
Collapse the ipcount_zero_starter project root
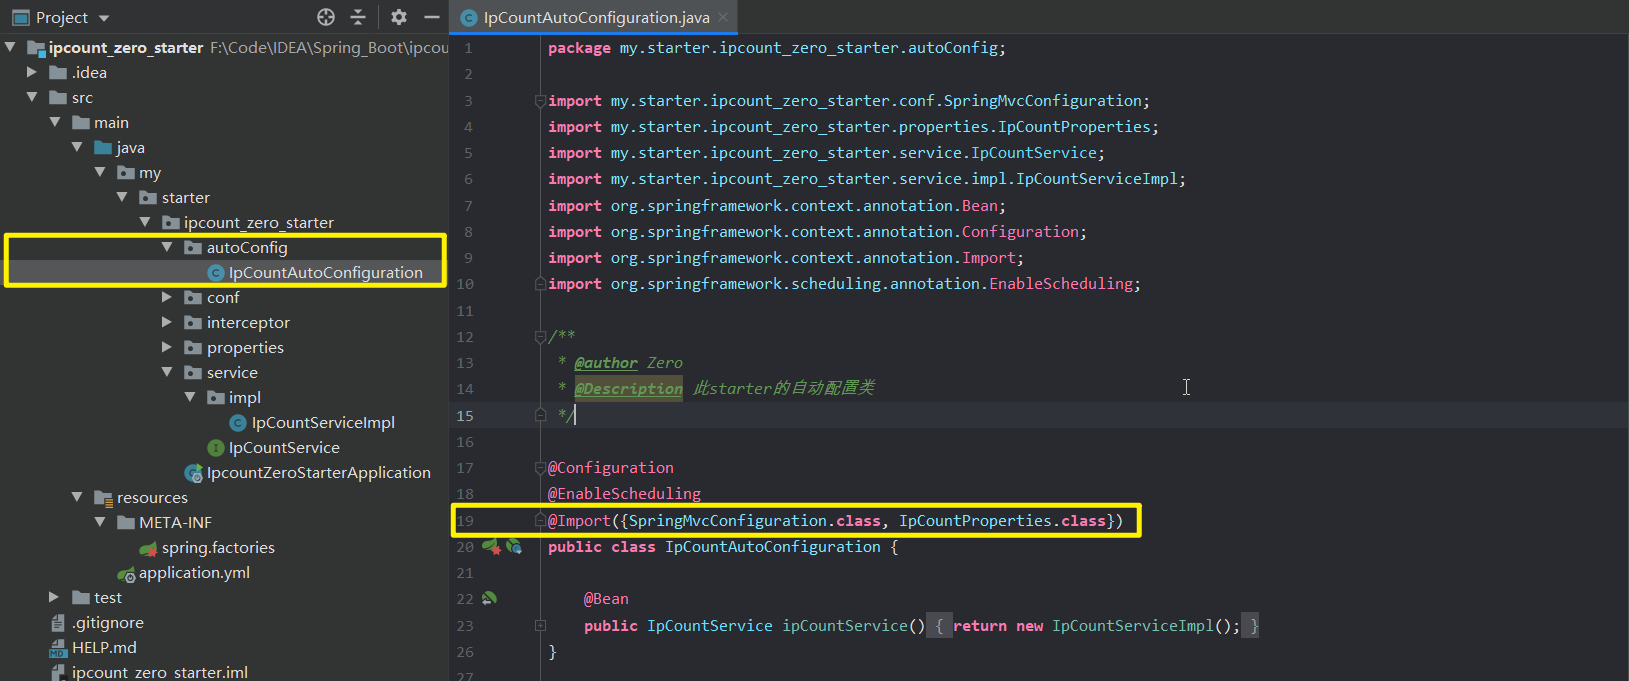point(10,47)
